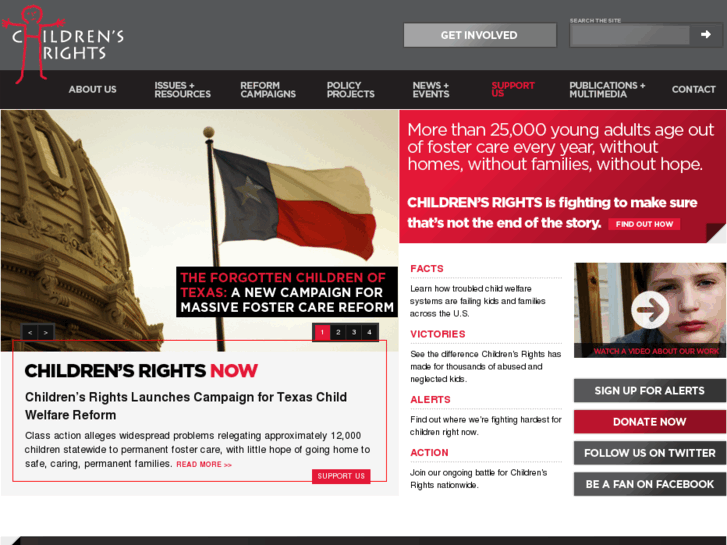Go to Policy Projects section
Screen dimensions: 727x545
point(351,90)
